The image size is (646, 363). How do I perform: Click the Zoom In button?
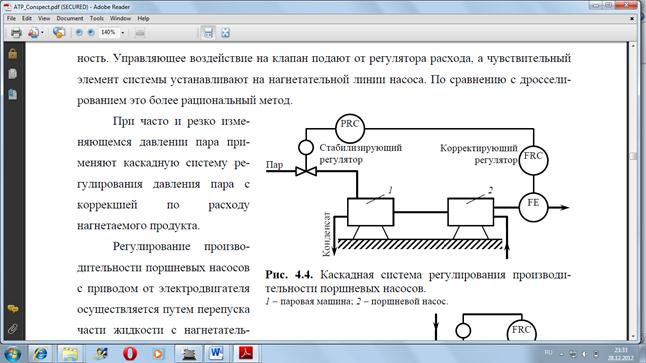91,33
